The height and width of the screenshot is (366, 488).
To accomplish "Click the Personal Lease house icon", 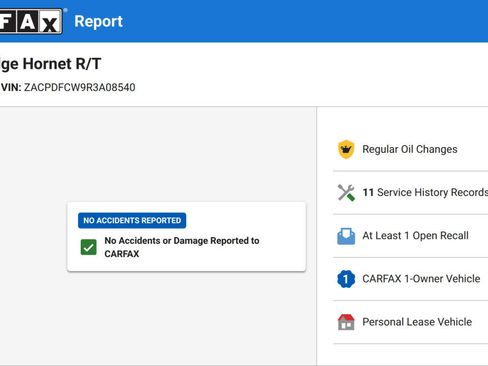I will point(346,322).
